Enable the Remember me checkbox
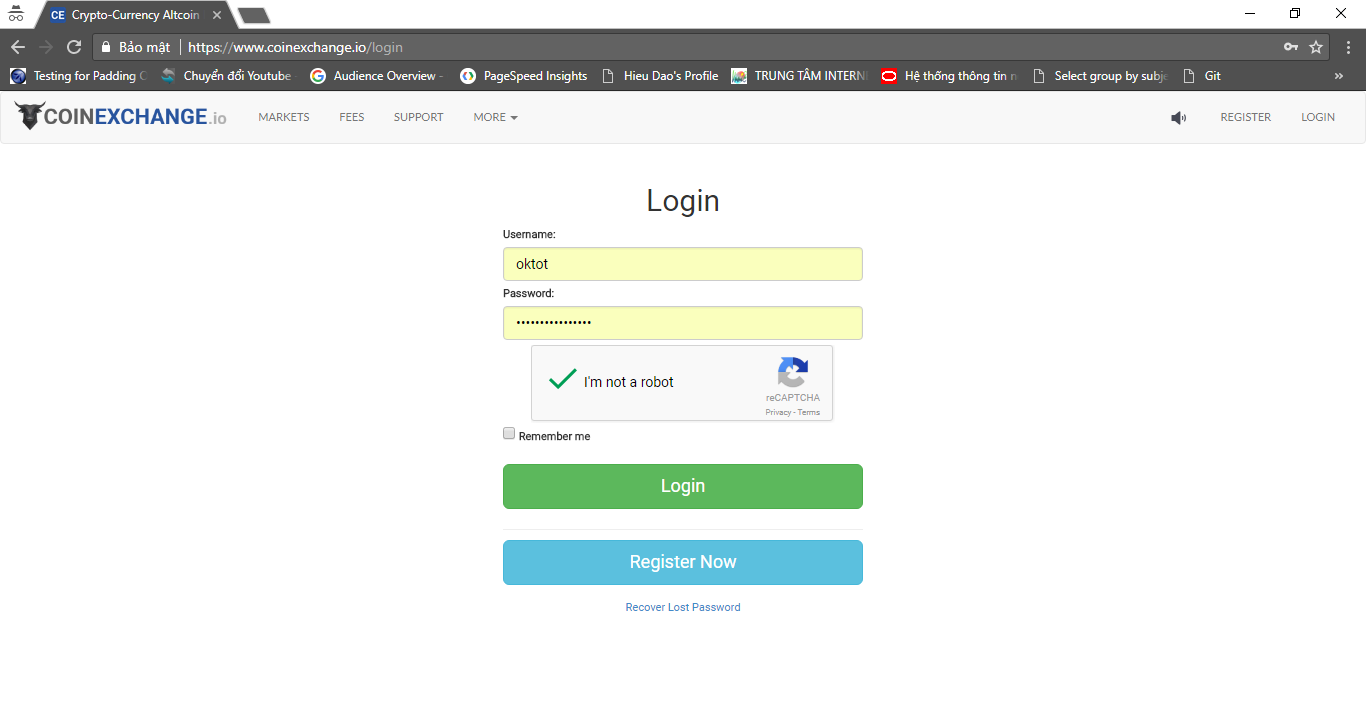The height and width of the screenshot is (728, 1366). tap(509, 434)
